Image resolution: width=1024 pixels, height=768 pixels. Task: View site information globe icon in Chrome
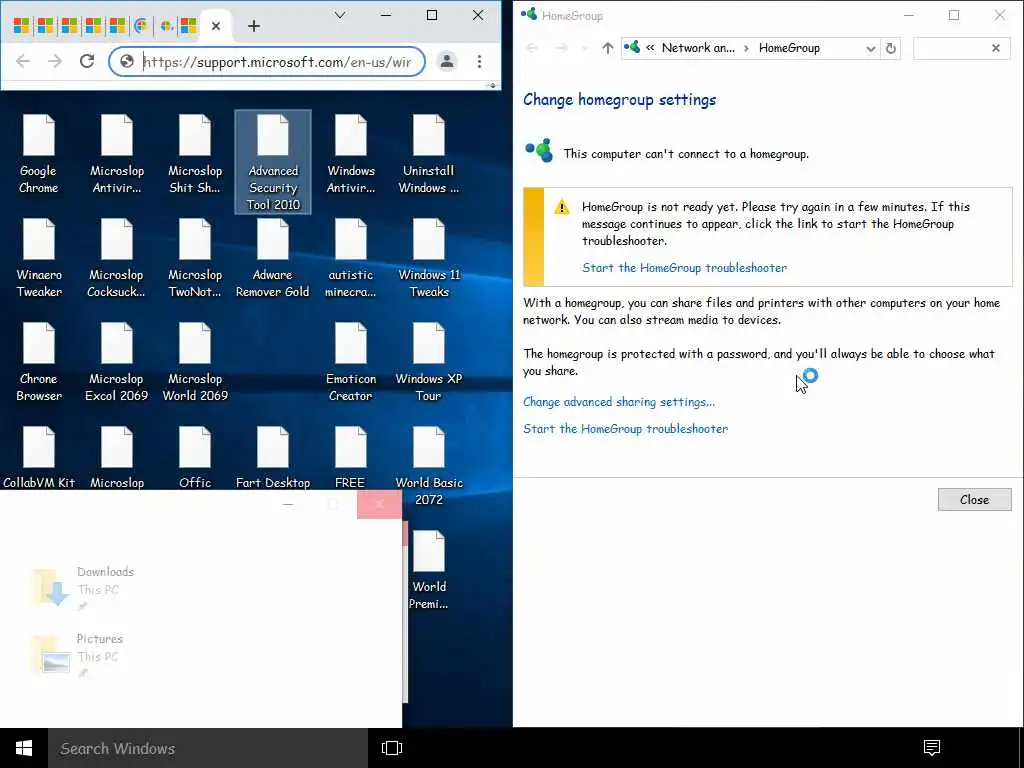[127, 61]
